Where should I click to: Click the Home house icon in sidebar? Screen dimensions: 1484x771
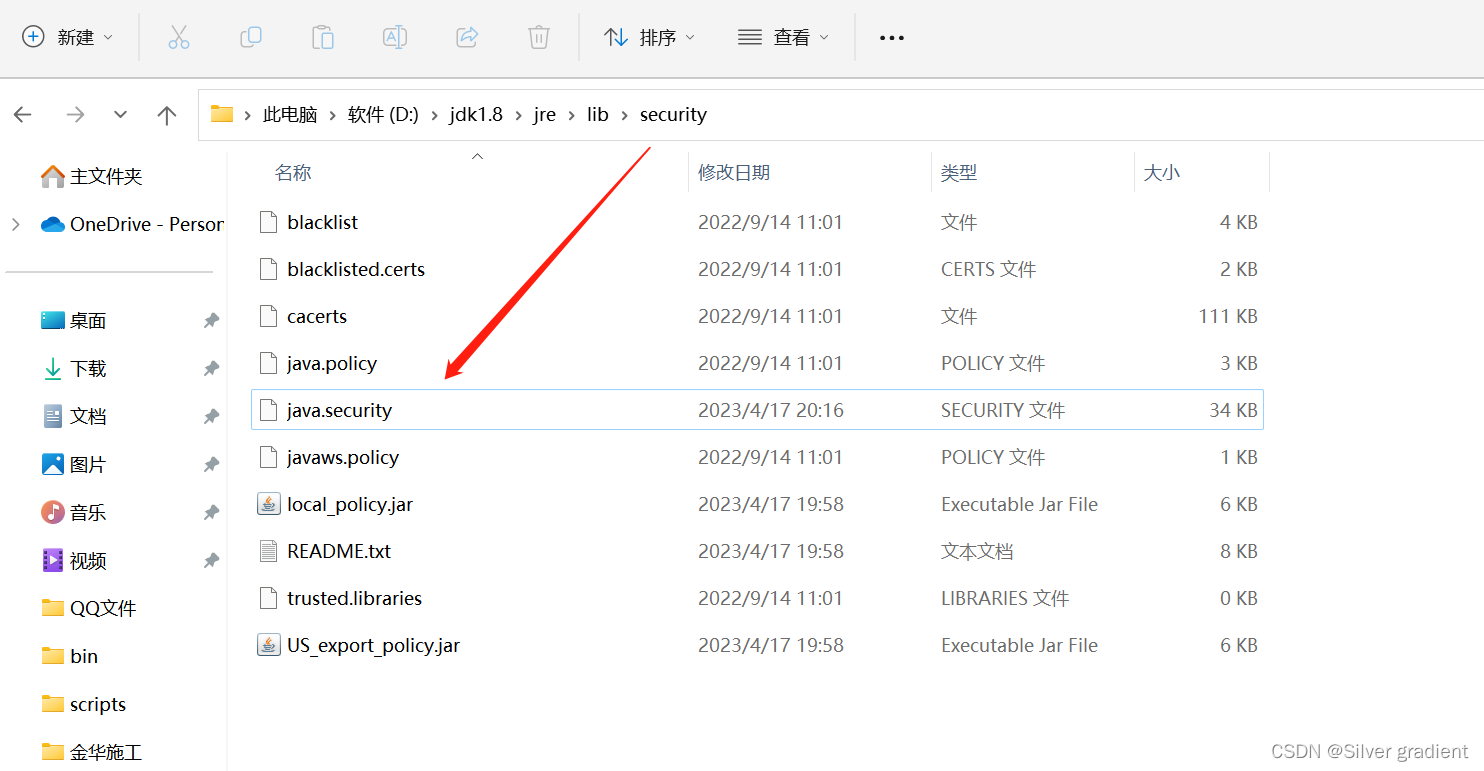pyautogui.click(x=53, y=176)
